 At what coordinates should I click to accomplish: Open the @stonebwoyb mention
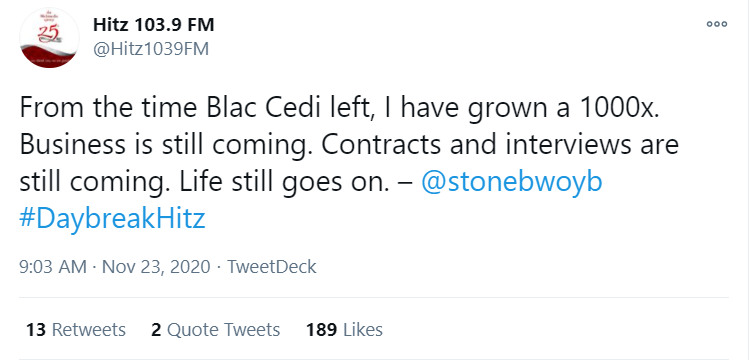[x=511, y=182]
